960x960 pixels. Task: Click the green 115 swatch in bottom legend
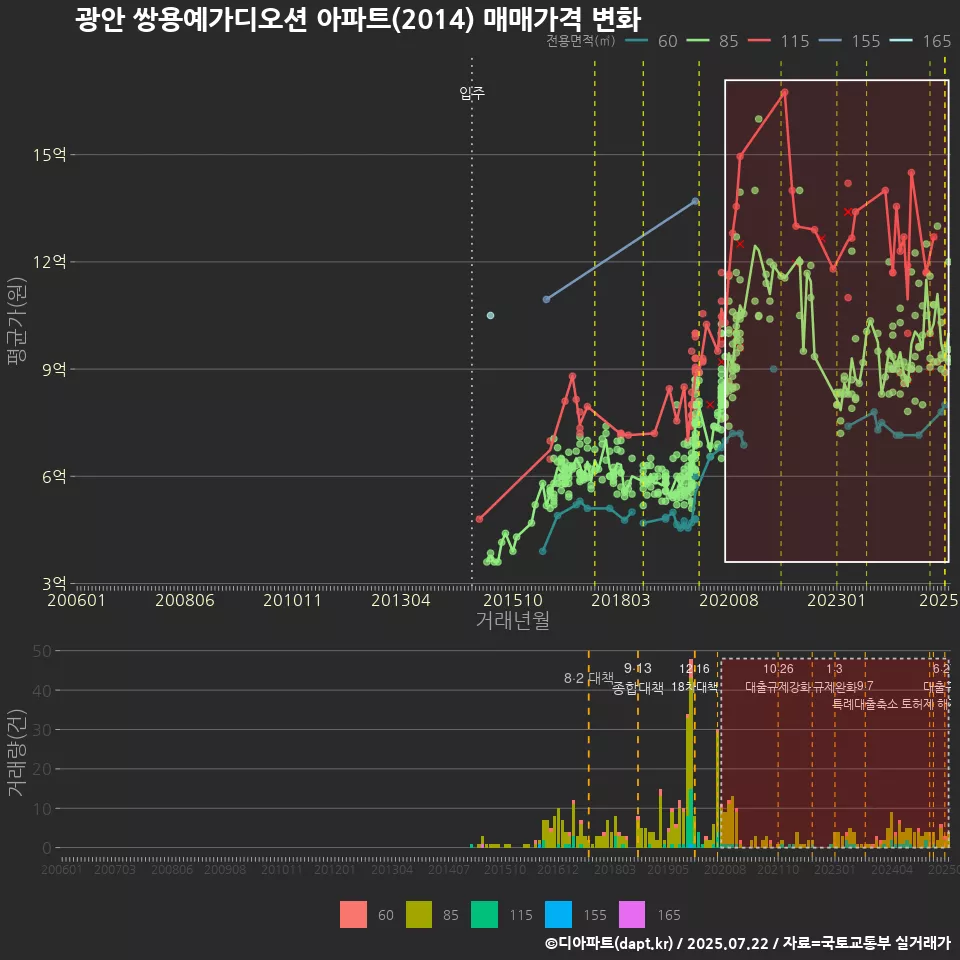(484, 915)
